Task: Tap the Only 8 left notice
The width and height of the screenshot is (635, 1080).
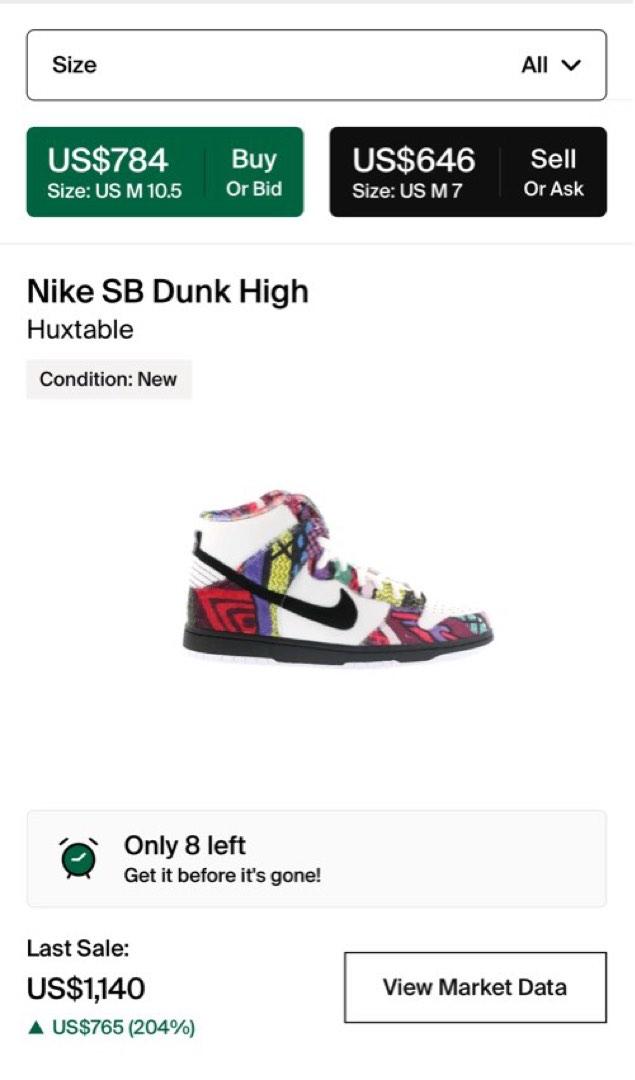Action: (x=184, y=845)
